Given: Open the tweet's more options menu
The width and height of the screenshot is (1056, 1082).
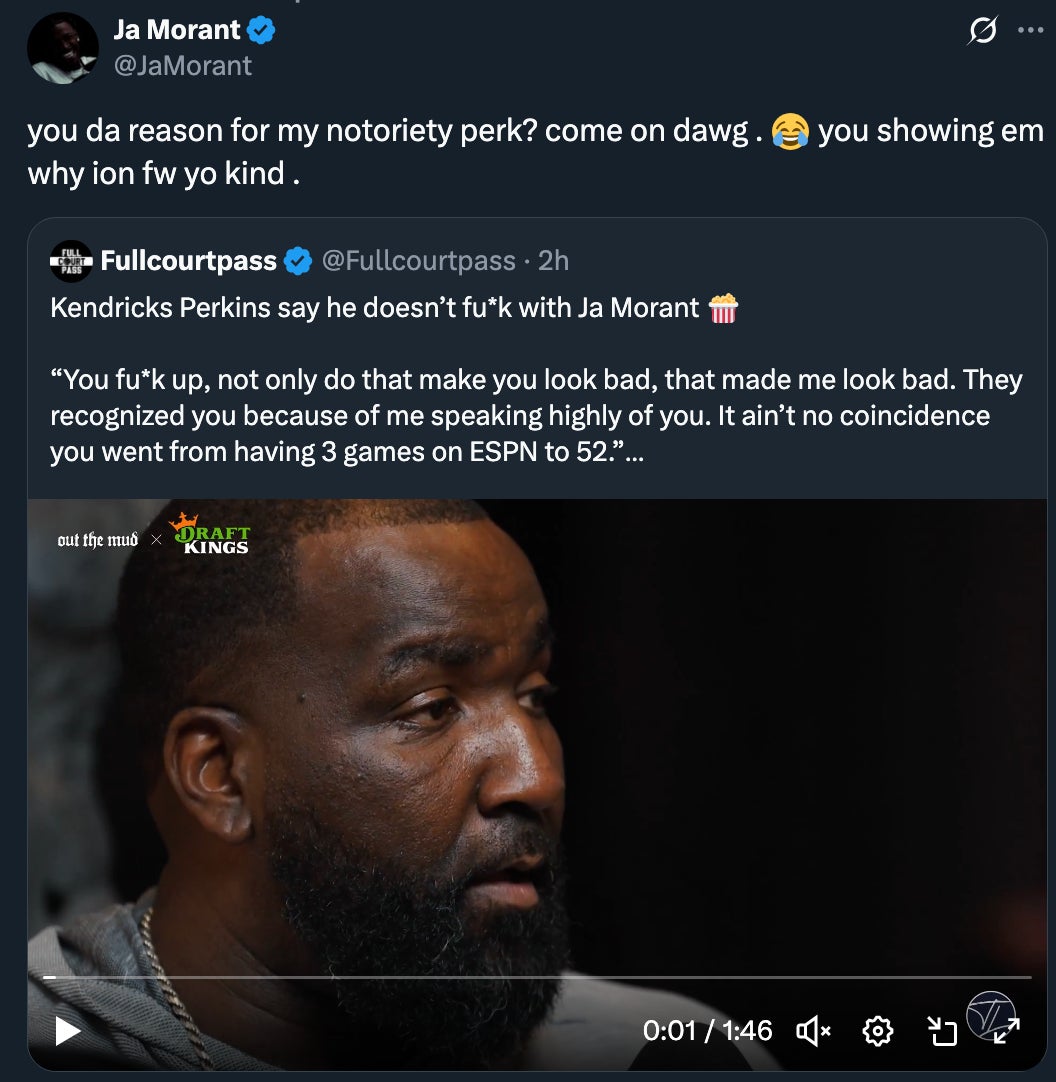Looking at the screenshot, I should (x=1030, y=30).
